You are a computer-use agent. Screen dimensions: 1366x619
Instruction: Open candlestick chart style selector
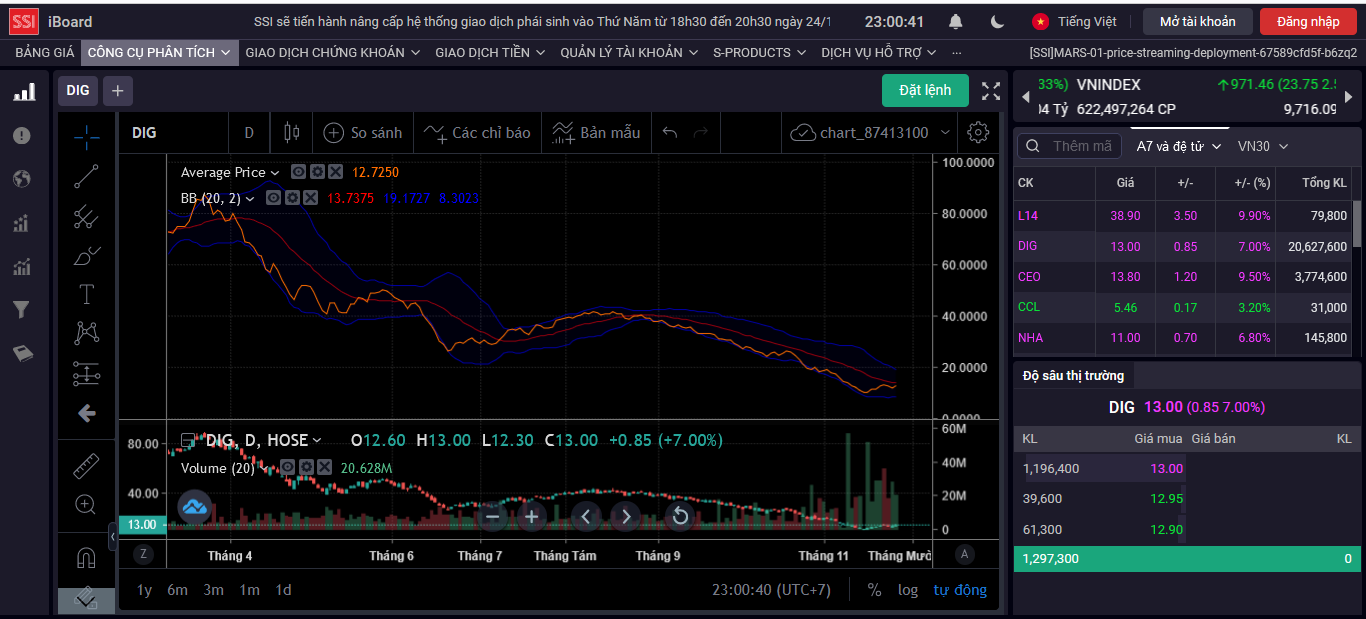(292, 132)
